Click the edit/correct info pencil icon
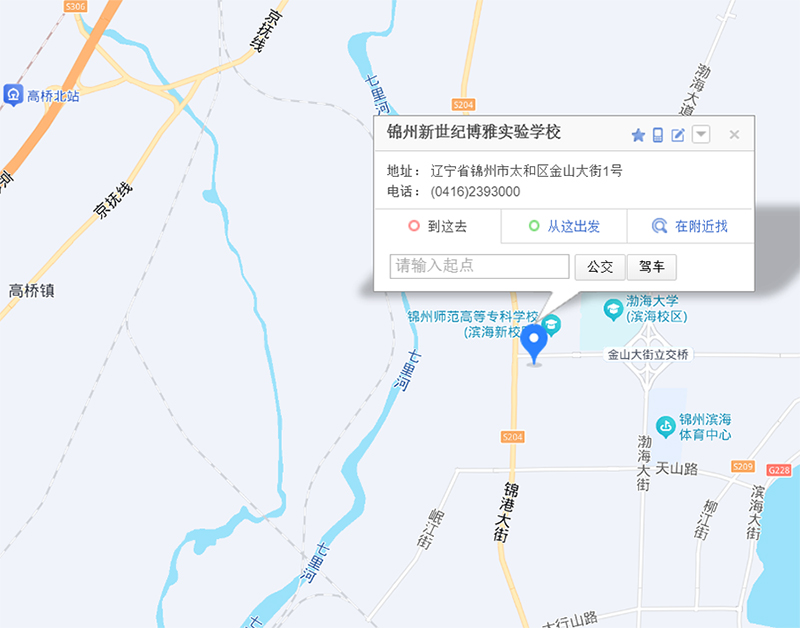Image resolution: width=800 pixels, height=628 pixels. click(x=678, y=135)
